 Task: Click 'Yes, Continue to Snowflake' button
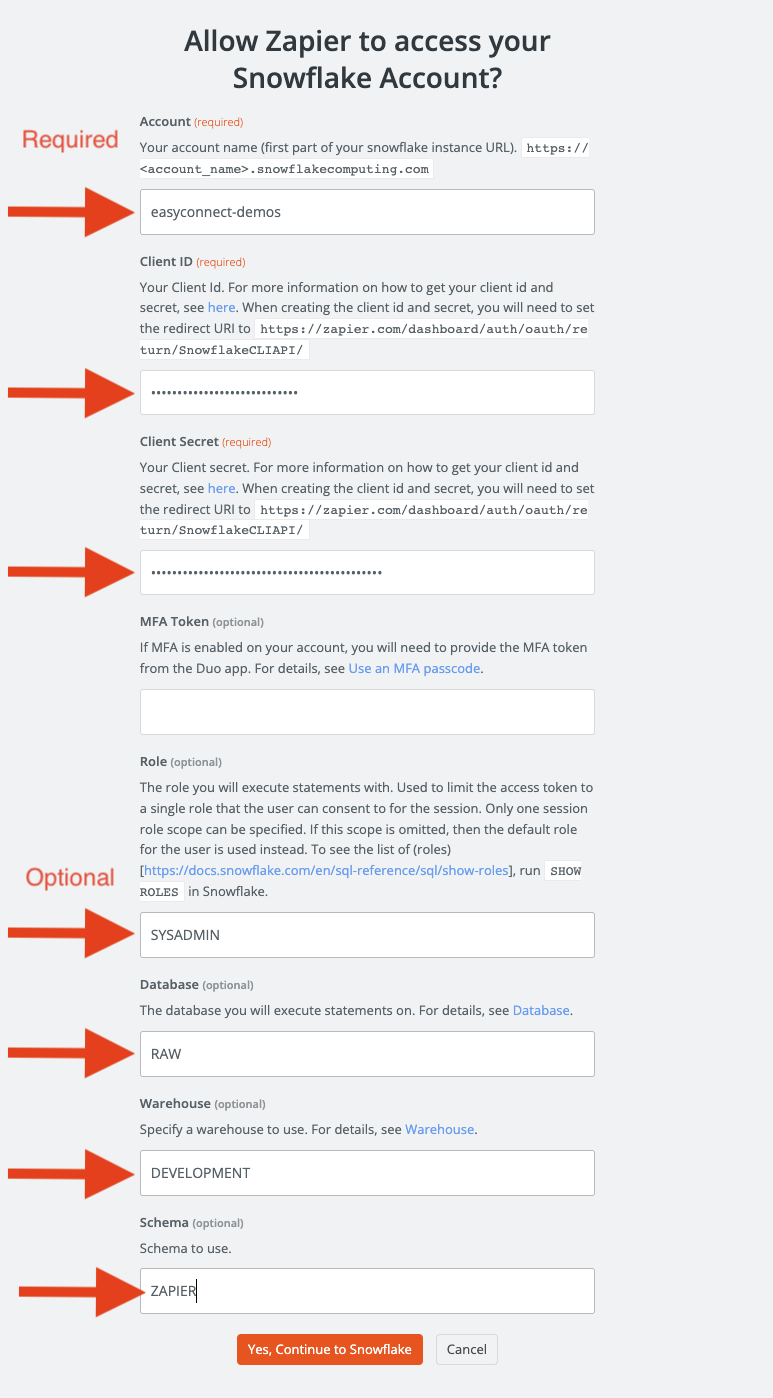click(x=330, y=1349)
